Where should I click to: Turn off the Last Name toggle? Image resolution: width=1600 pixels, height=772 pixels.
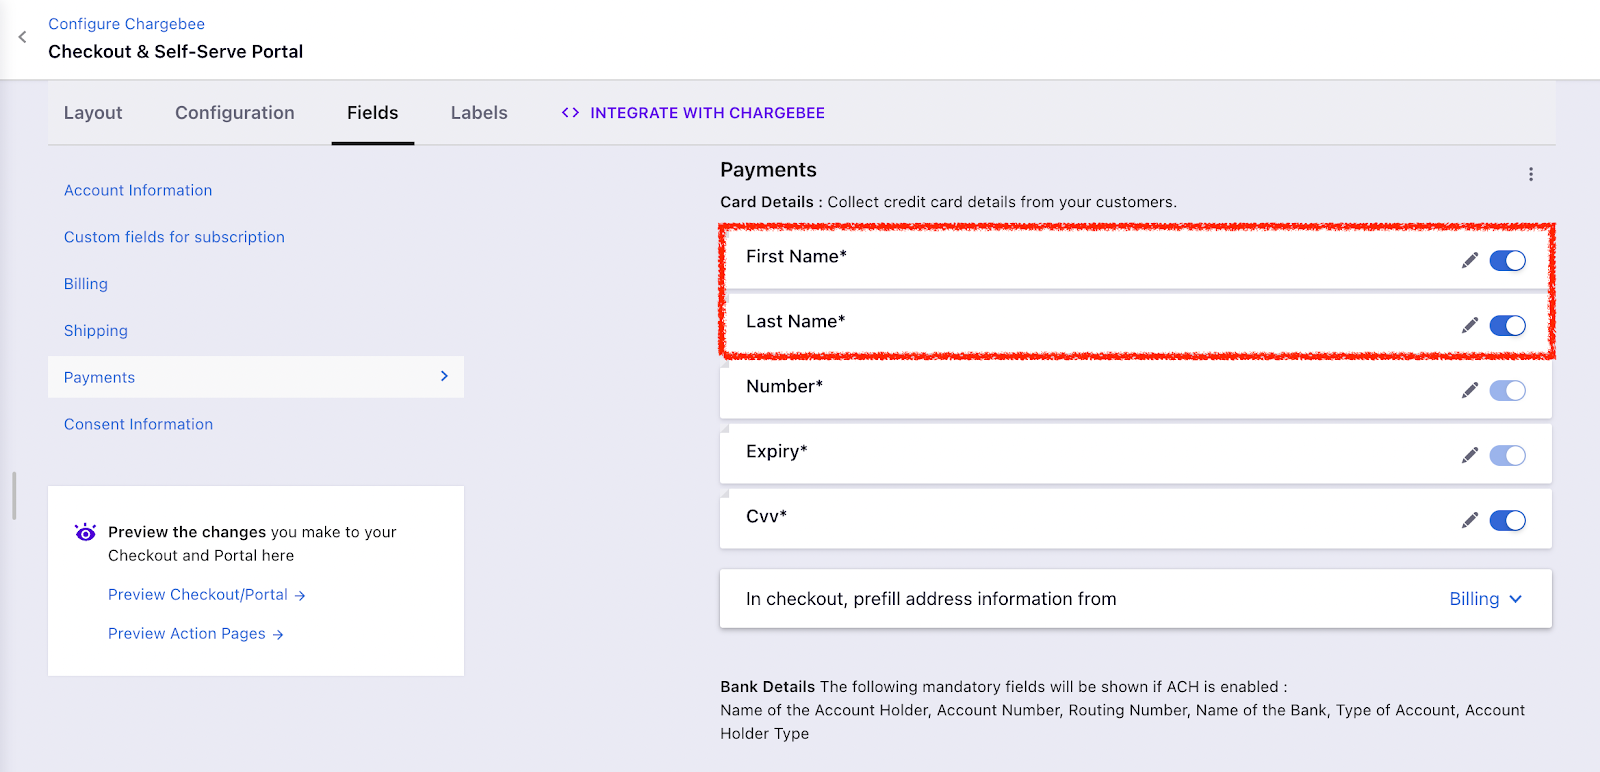[1507, 326]
